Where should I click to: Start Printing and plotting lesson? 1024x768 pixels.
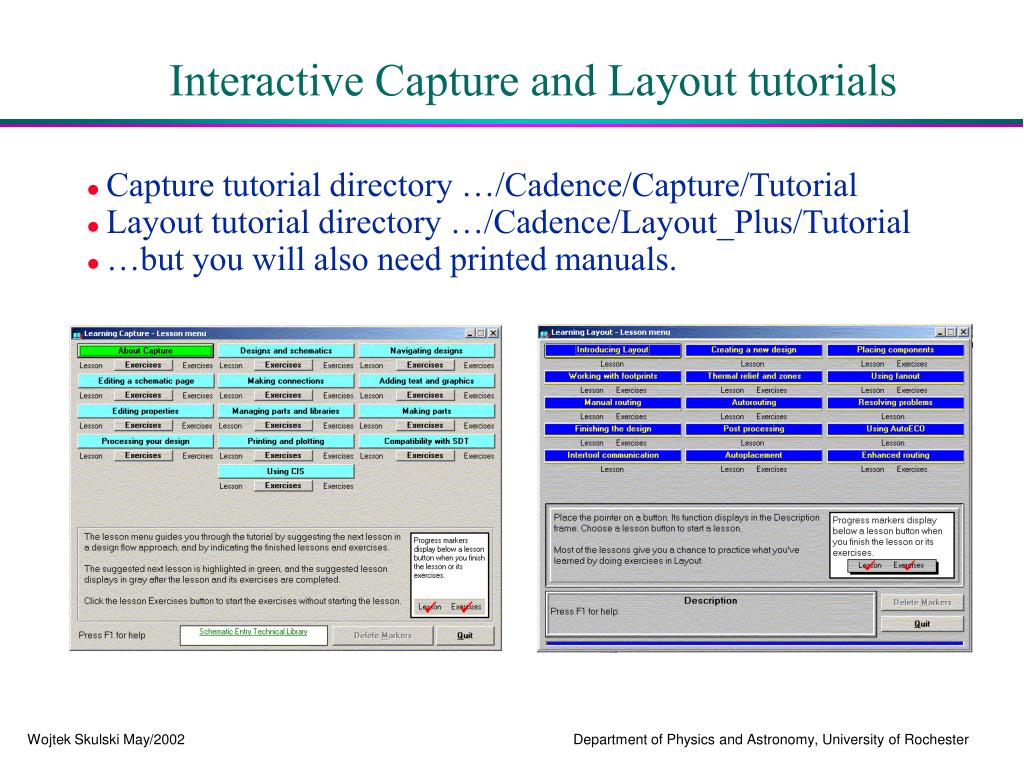[x=286, y=441]
